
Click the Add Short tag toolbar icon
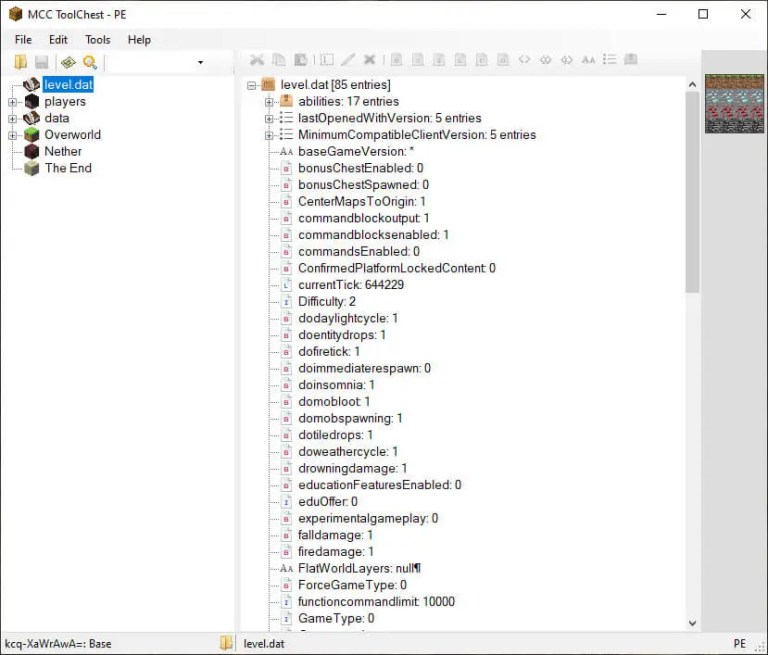(x=417, y=60)
